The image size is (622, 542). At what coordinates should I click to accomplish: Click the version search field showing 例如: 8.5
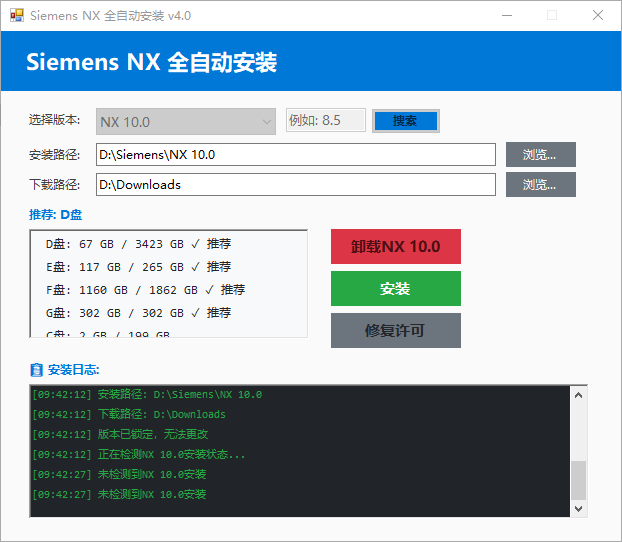[x=326, y=120]
